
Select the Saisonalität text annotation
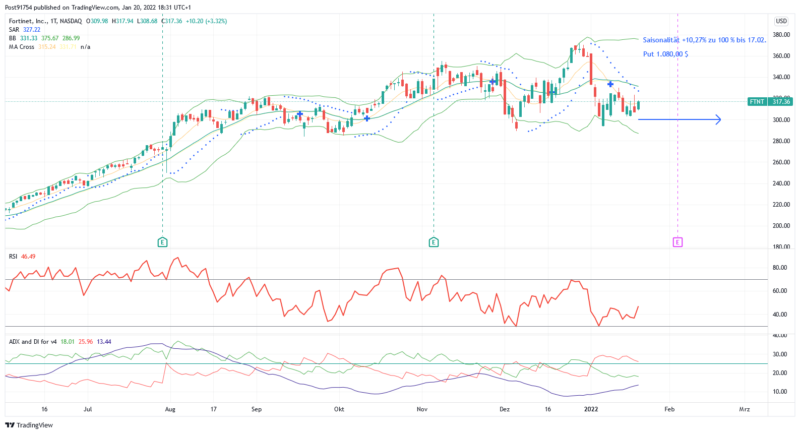[x=705, y=38]
